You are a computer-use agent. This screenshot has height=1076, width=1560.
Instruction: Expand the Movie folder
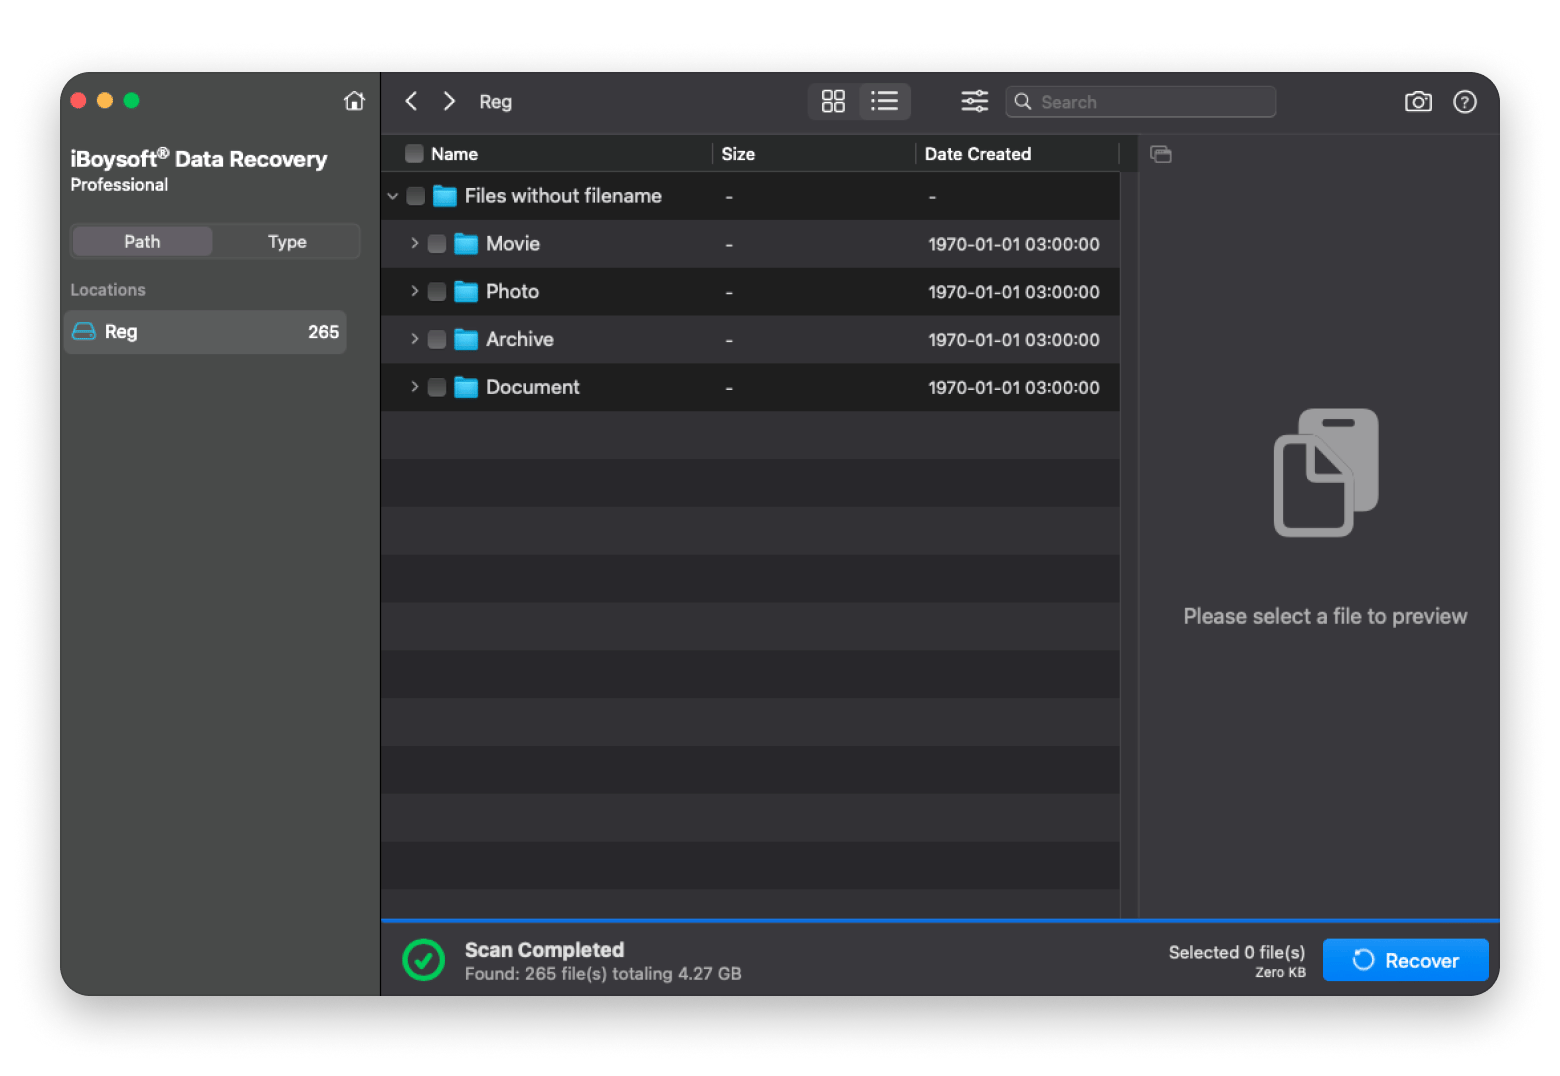(415, 243)
